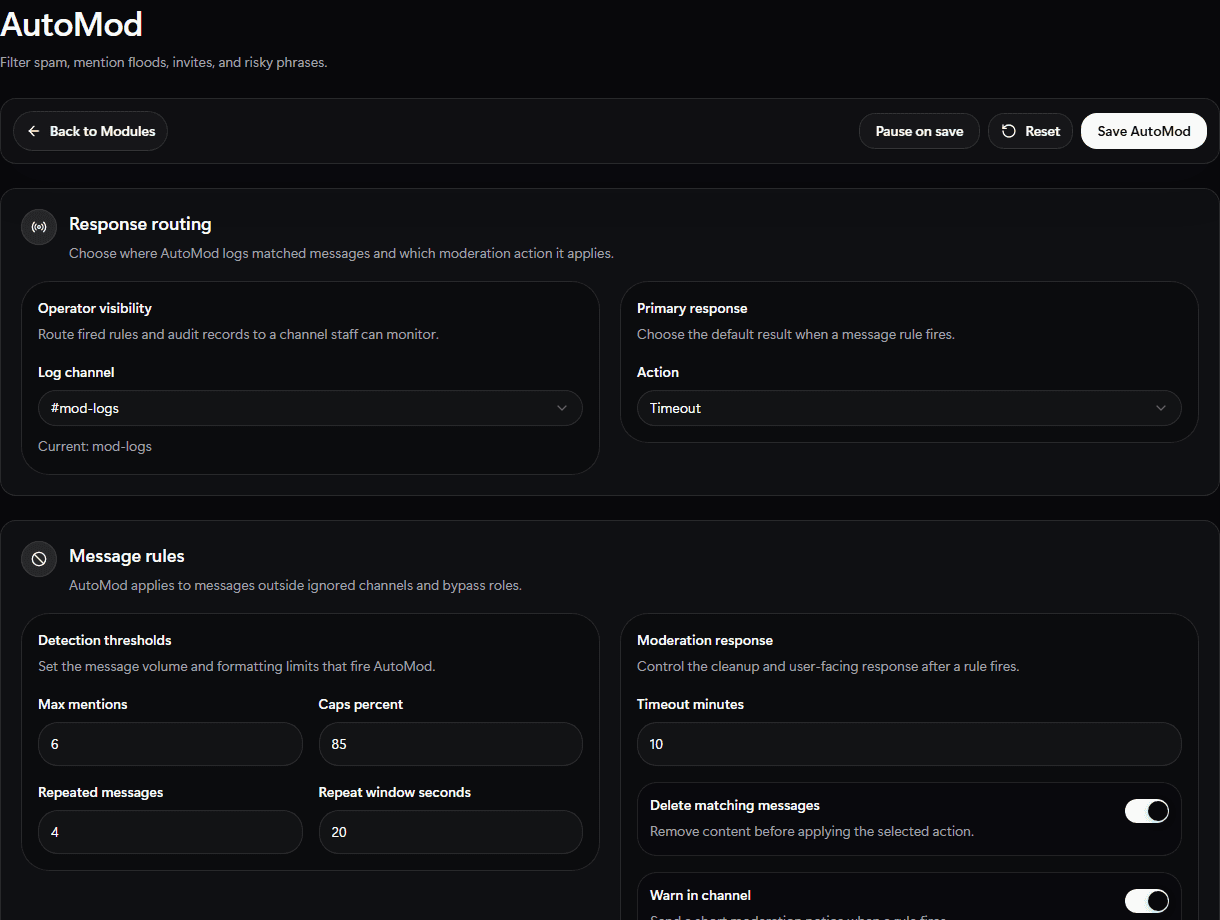Open the Action dropdown showing Timeout
Image resolution: width=1220 pixels, height=920 pixels.
(909, 408)
